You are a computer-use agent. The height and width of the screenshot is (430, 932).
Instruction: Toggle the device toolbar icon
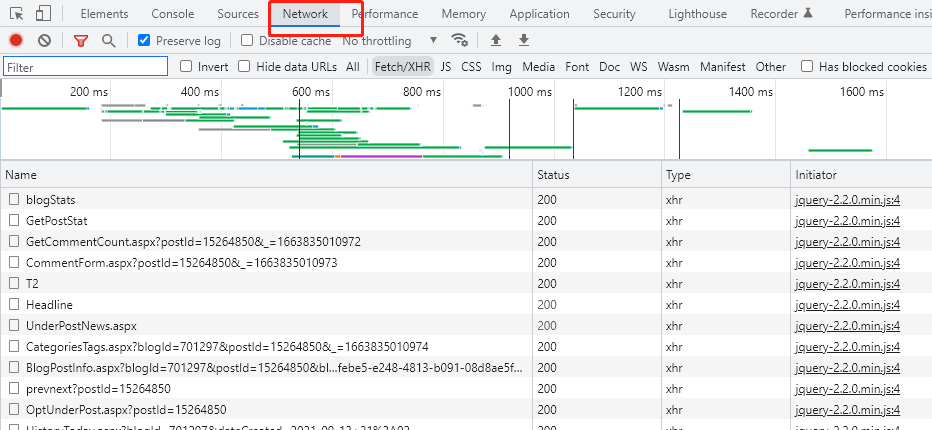click(x=43, y=13)
